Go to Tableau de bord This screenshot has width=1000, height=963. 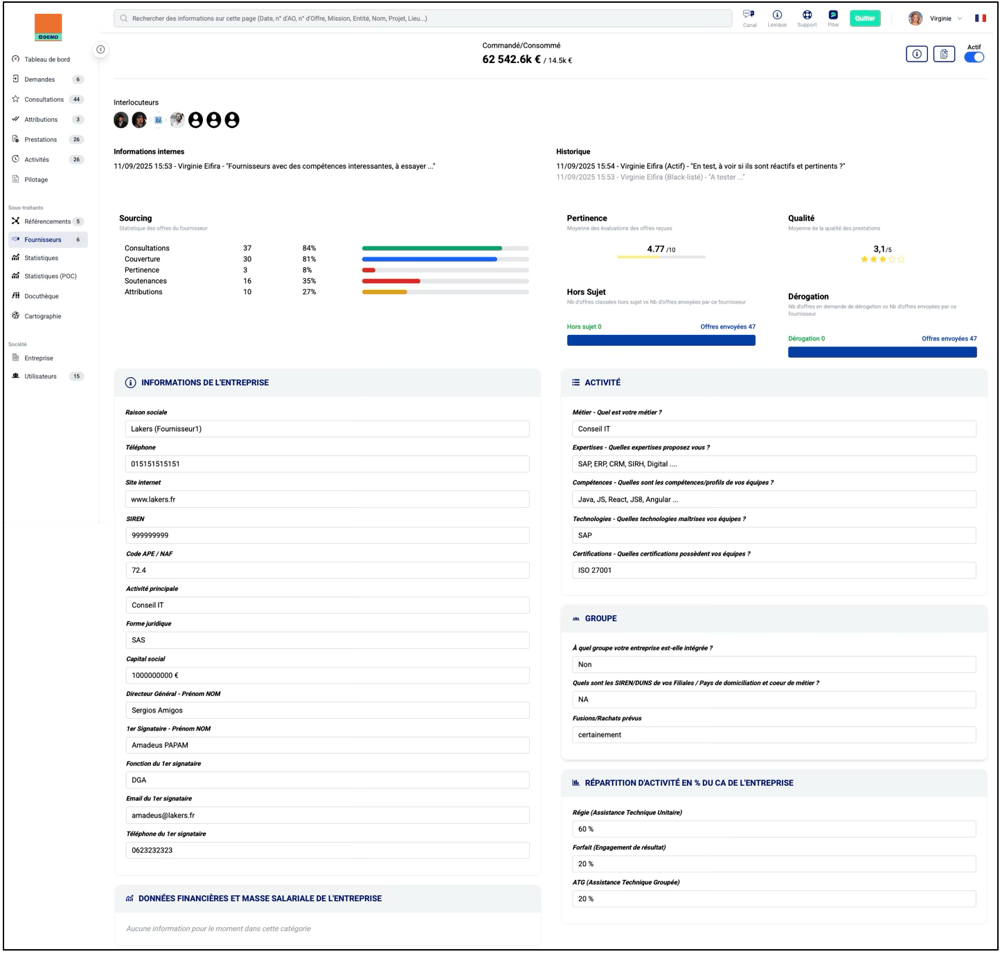[x=46, y=59]
